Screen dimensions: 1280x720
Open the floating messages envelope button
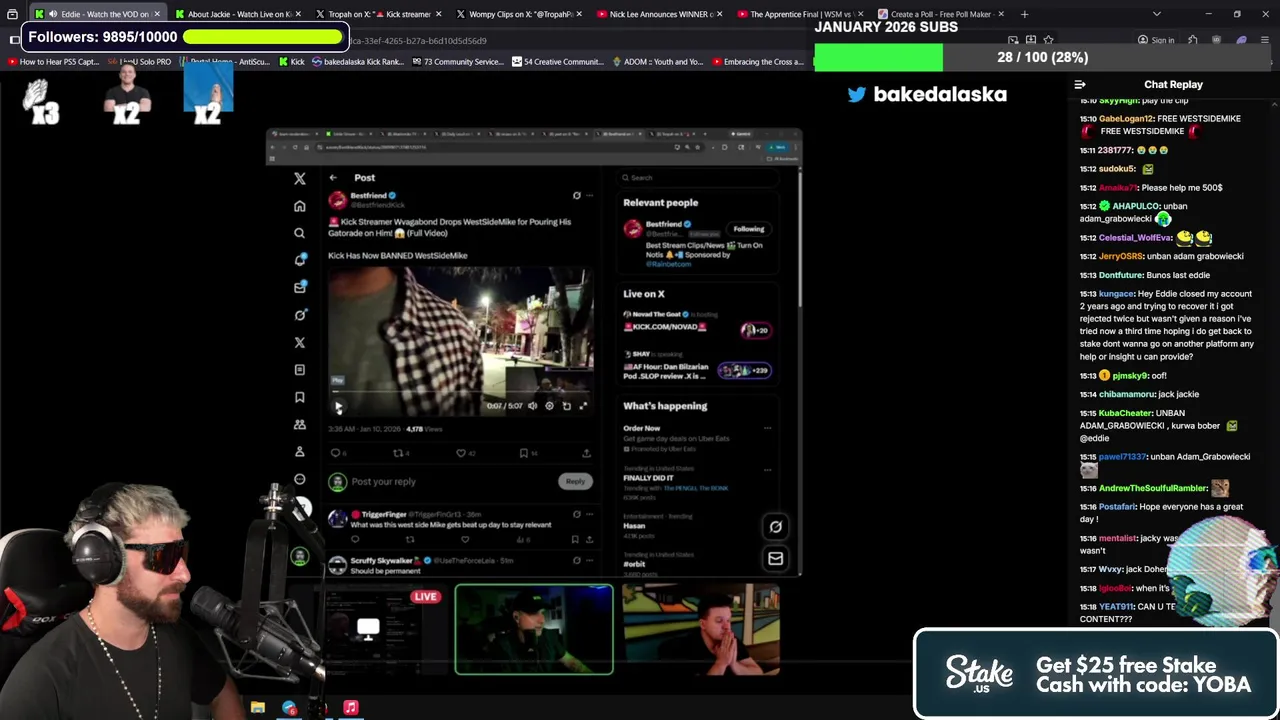(775, 559)
